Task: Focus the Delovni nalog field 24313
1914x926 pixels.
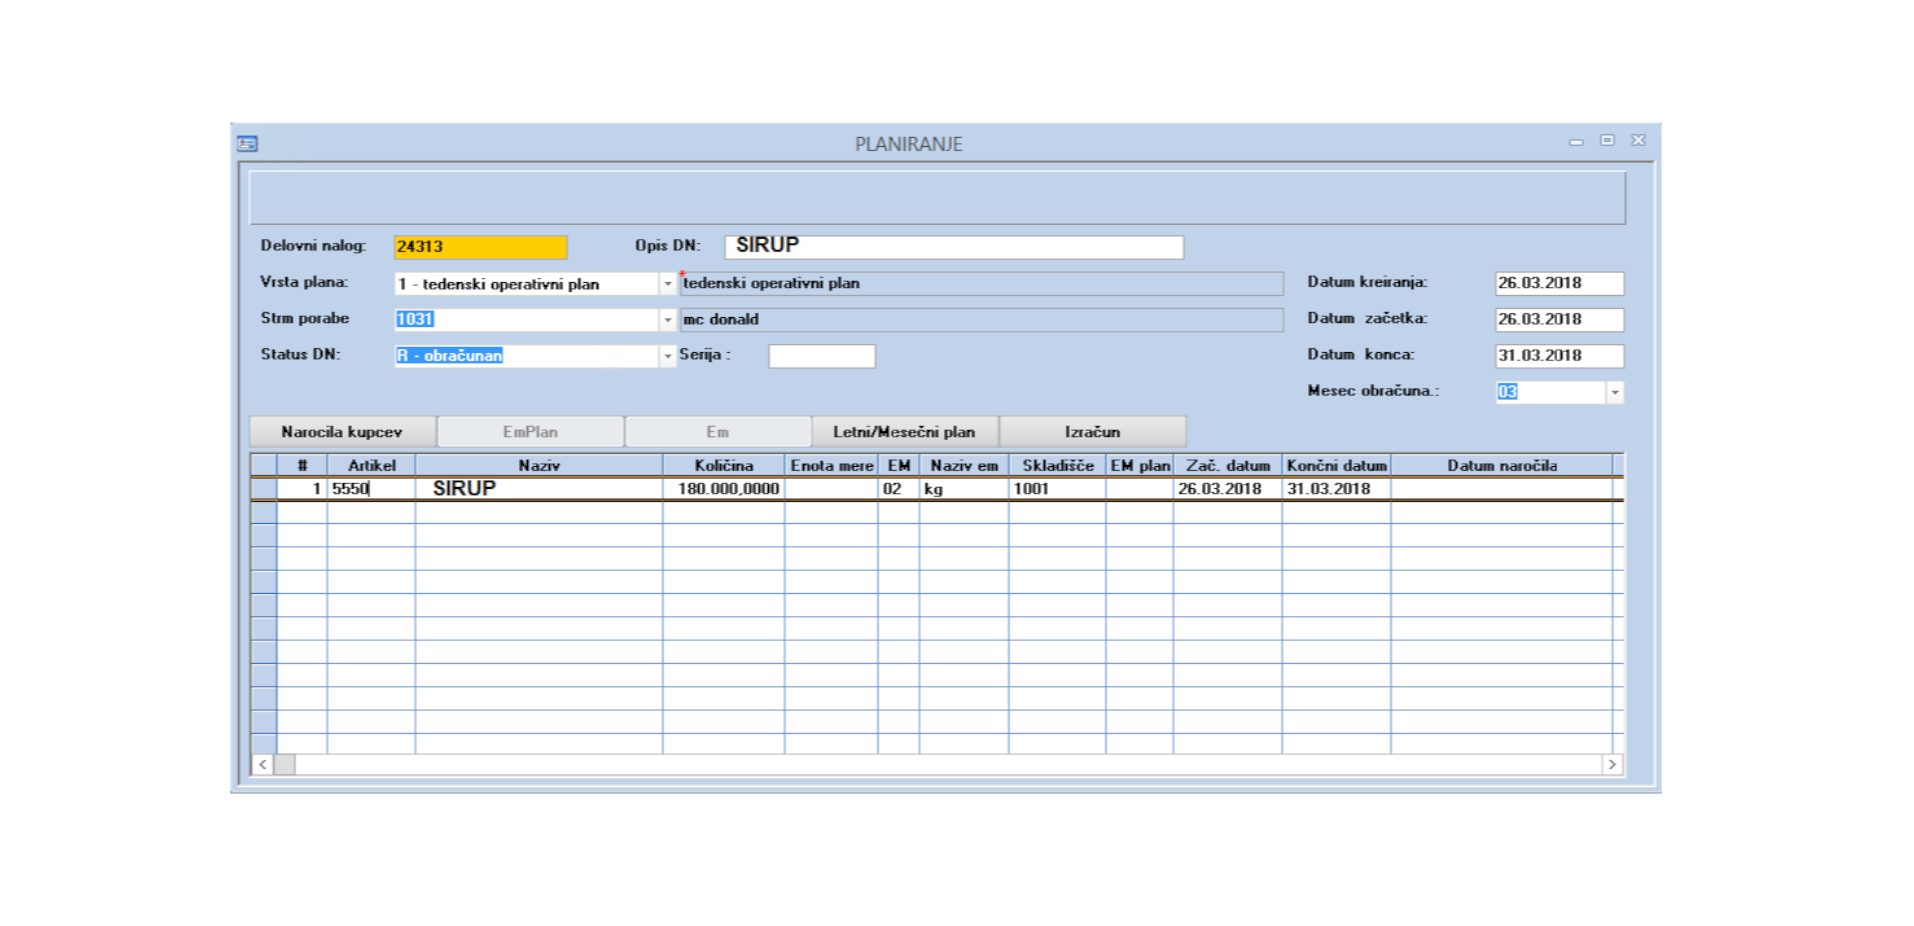Action: pyautogui.click(x=481, y=247)
